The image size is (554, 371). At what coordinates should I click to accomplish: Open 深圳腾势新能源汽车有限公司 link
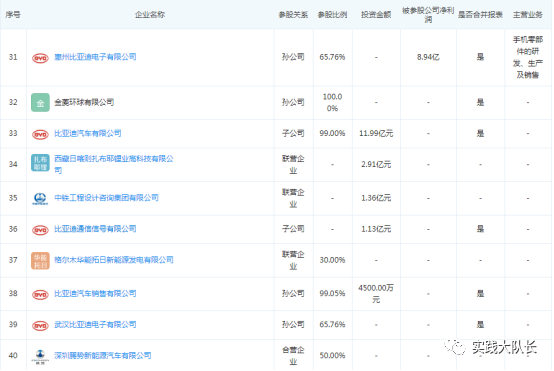click(x=102, y=355)
